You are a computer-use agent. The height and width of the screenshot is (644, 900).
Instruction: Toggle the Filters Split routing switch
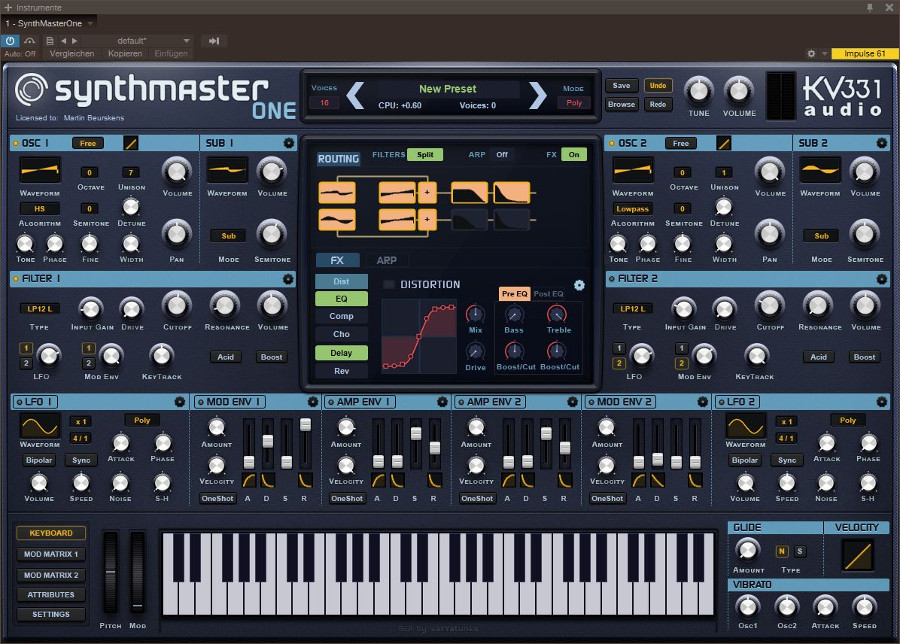coord(425,154)
